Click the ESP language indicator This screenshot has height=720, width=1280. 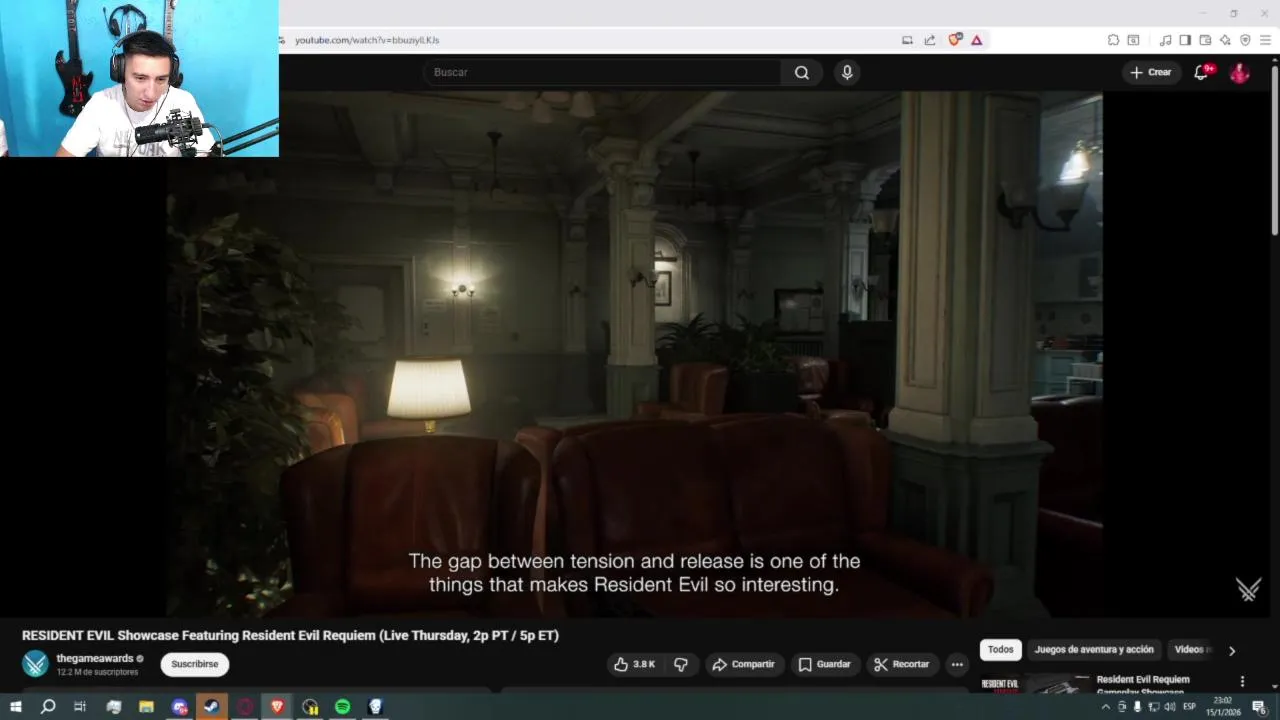click(x=1189, y=707)
